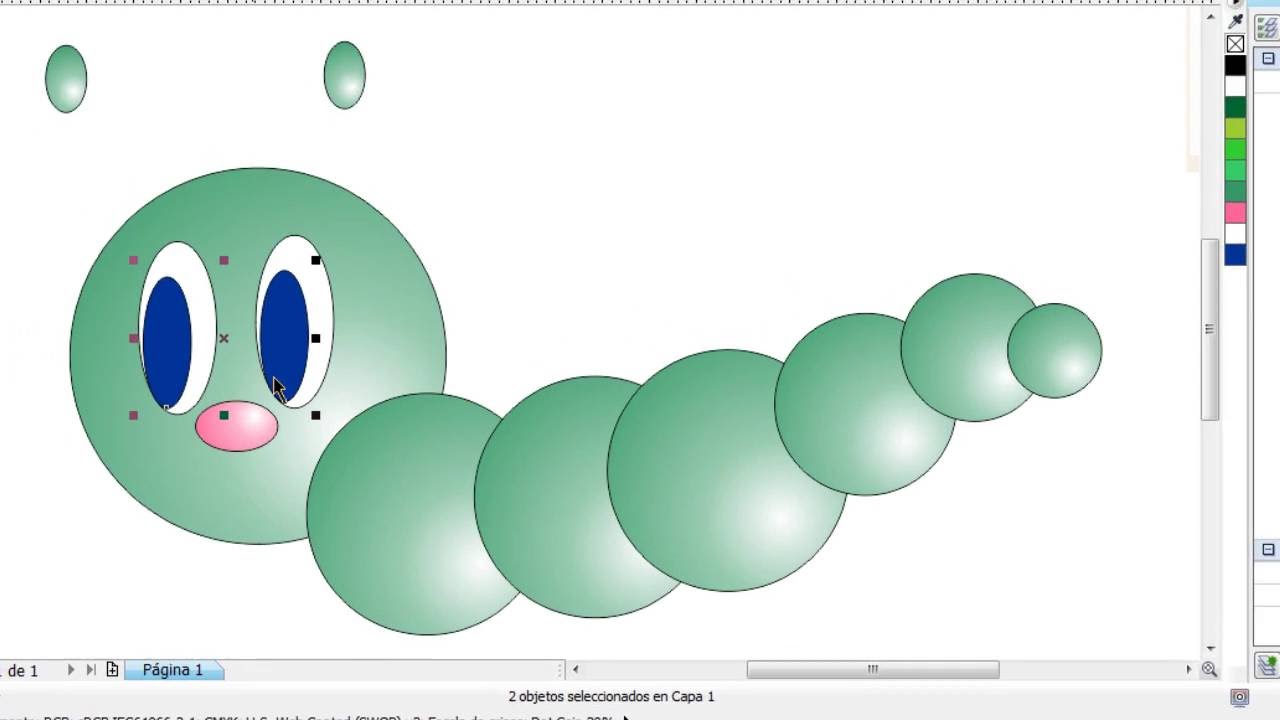
Task: Jump to the last page arrow
Action: click(x=91, y=670)
